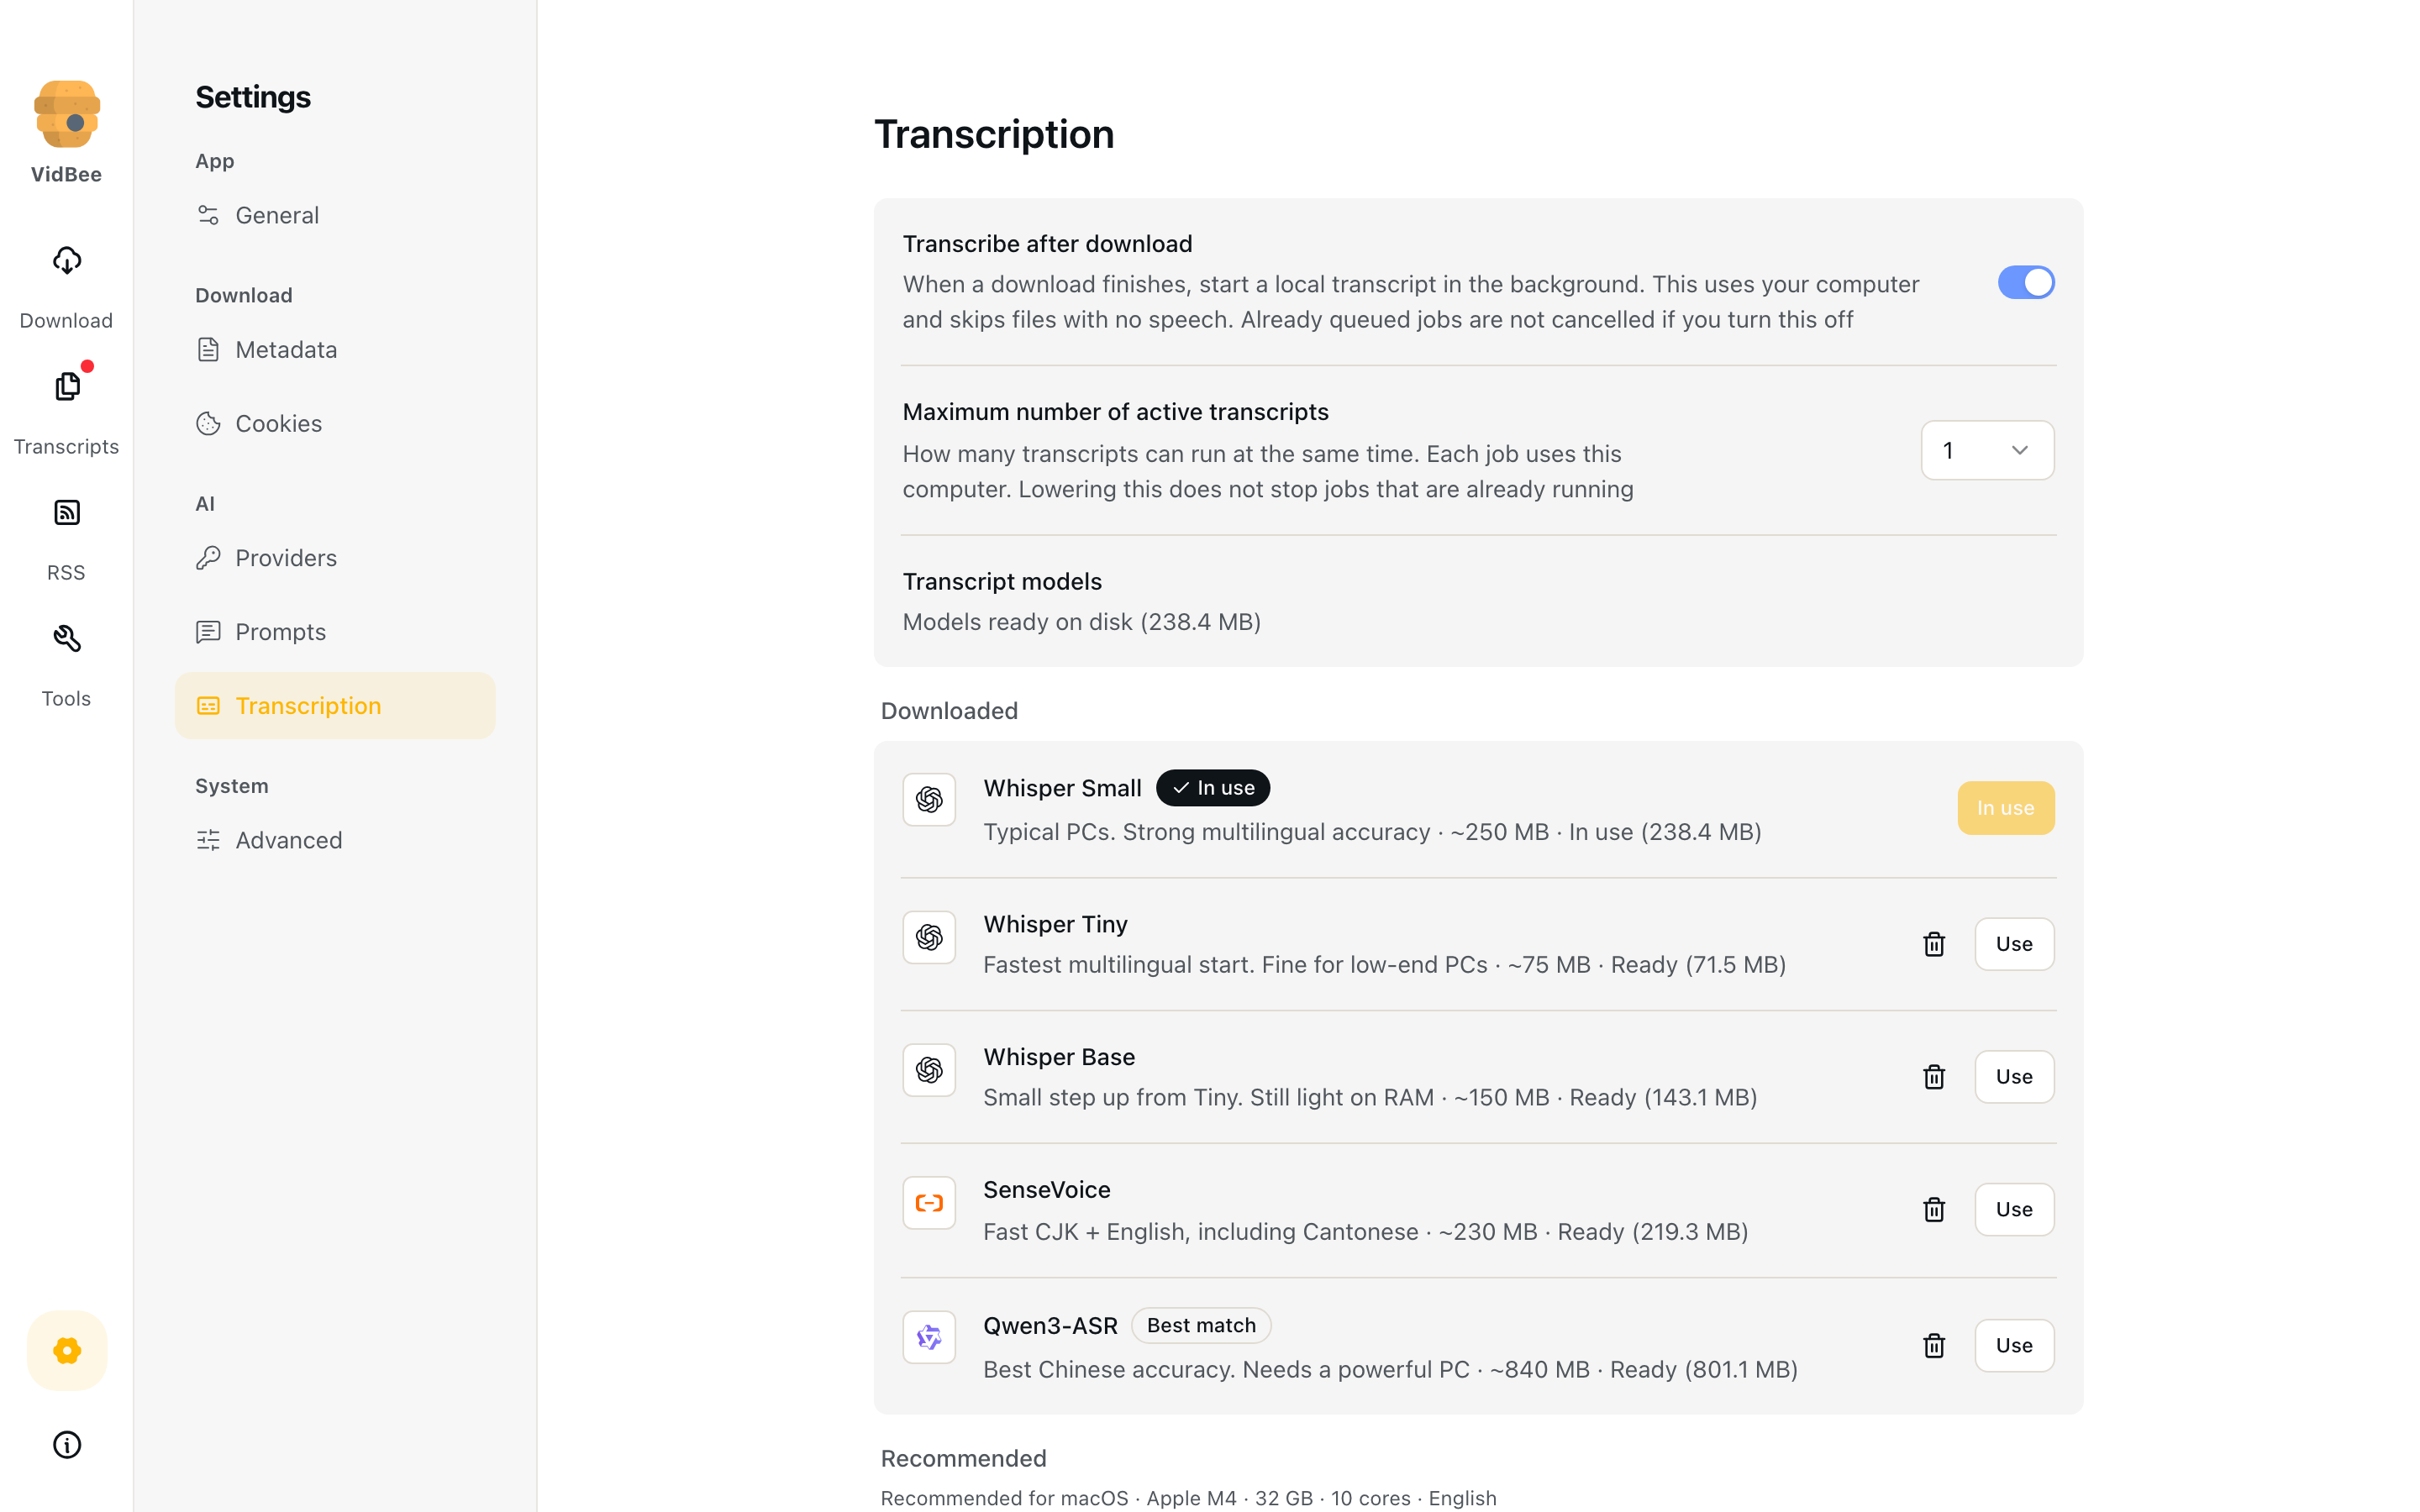Image resolution: width=2420 pixels, height=1512 pixels.
Task: Click the Settings sidebar heading
Action: pyautogui.click(x=253, y=97)
